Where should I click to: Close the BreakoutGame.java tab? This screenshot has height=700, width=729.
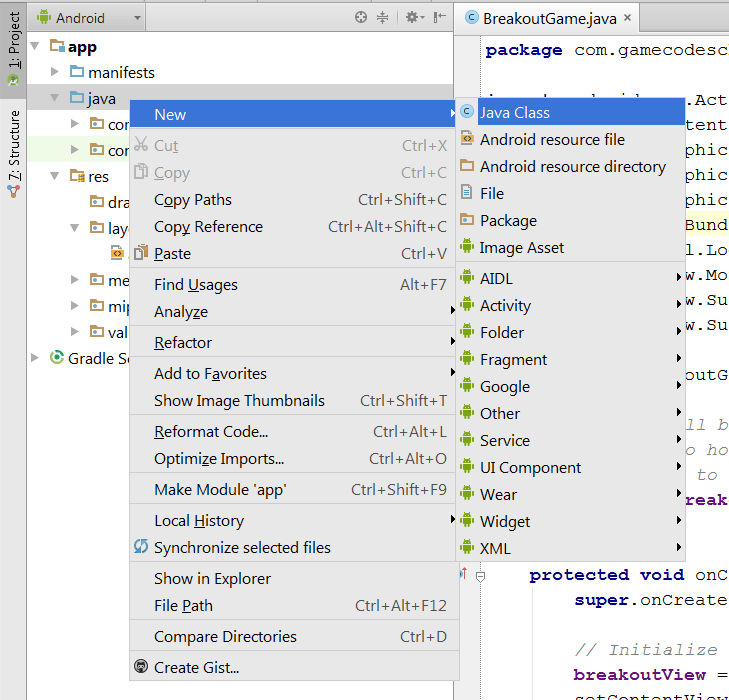(627, 18)
